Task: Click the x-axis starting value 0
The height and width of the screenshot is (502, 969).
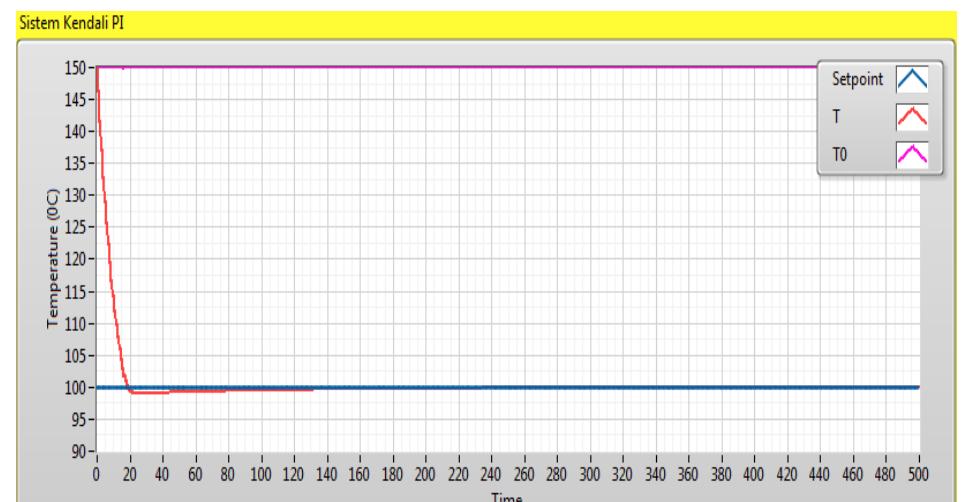Action: (97, 472)
